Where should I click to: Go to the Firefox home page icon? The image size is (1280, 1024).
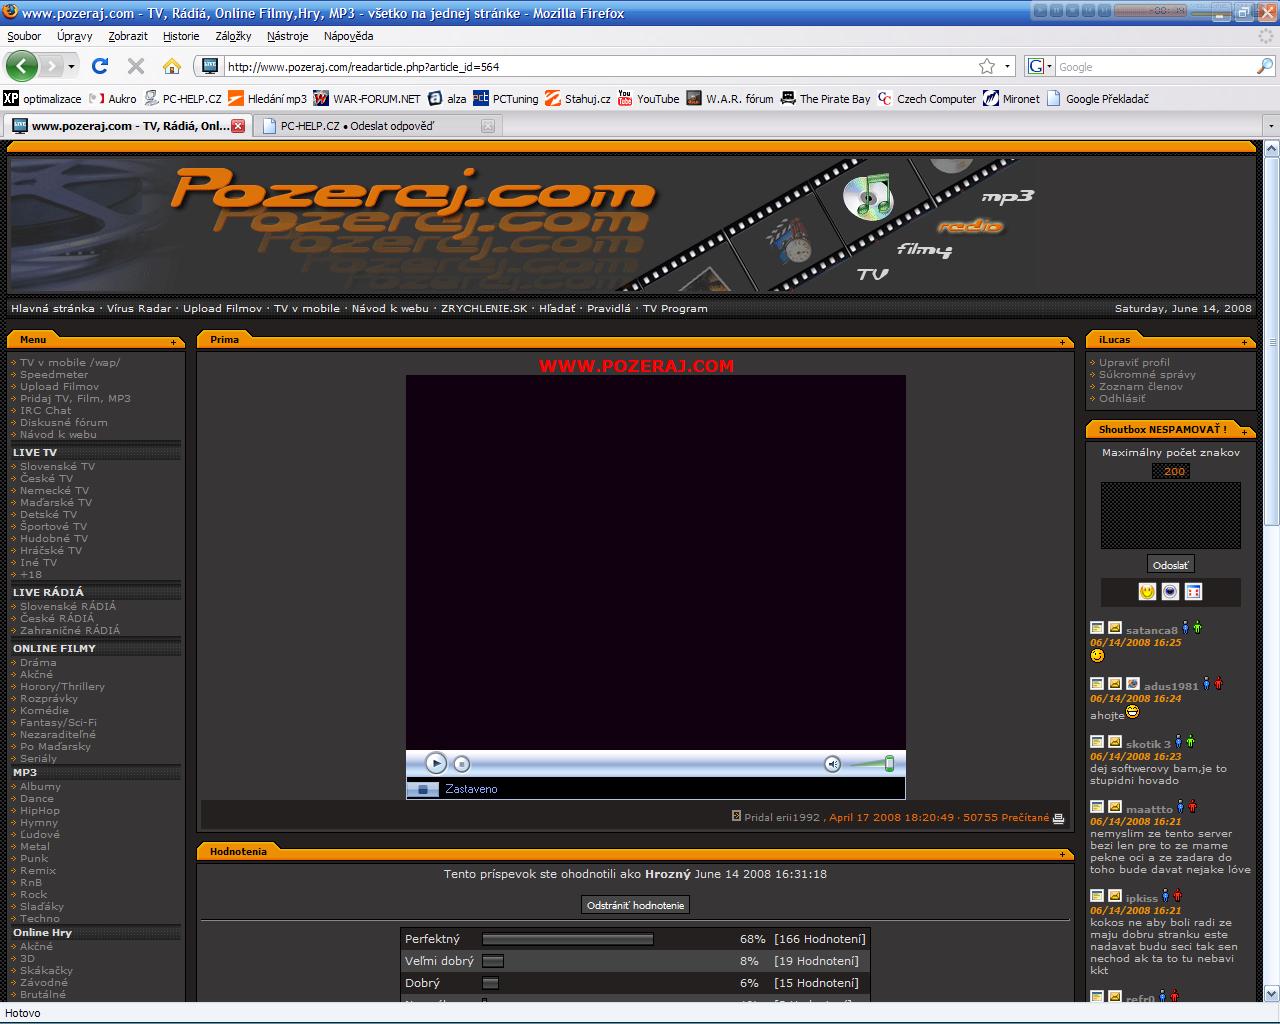172,66
